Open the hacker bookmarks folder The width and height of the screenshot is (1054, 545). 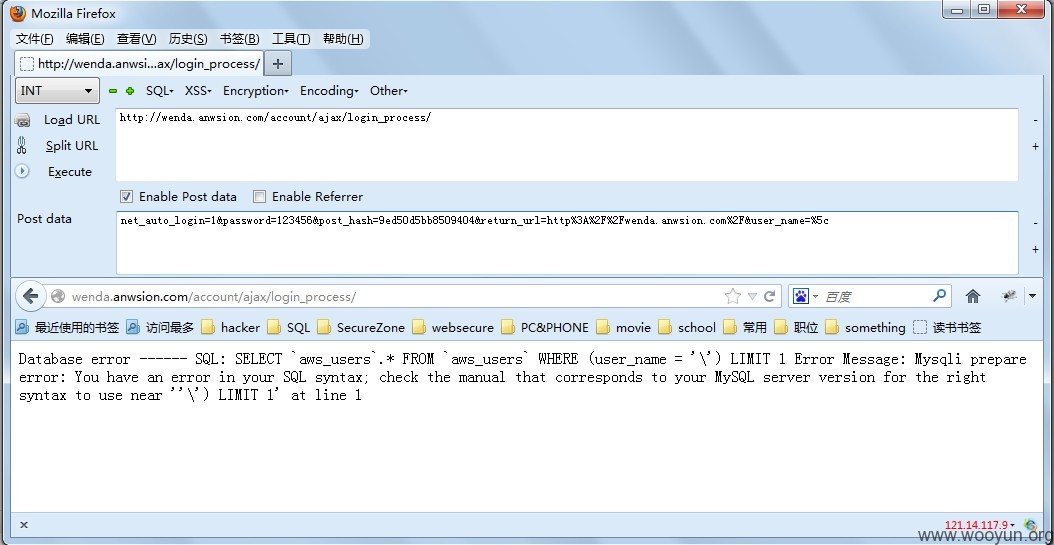tap(231, 327)
